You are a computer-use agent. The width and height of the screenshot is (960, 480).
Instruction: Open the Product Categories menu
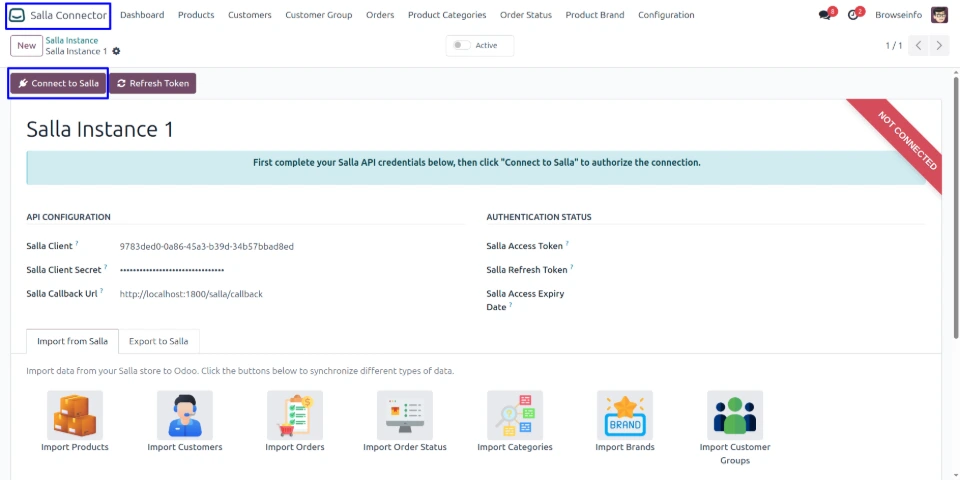(x=447, y=15)
